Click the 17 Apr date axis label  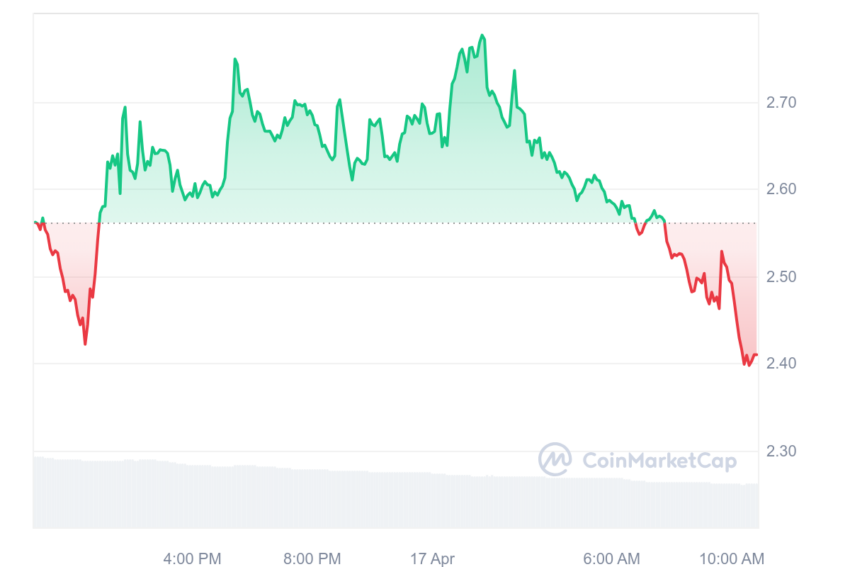432,558
